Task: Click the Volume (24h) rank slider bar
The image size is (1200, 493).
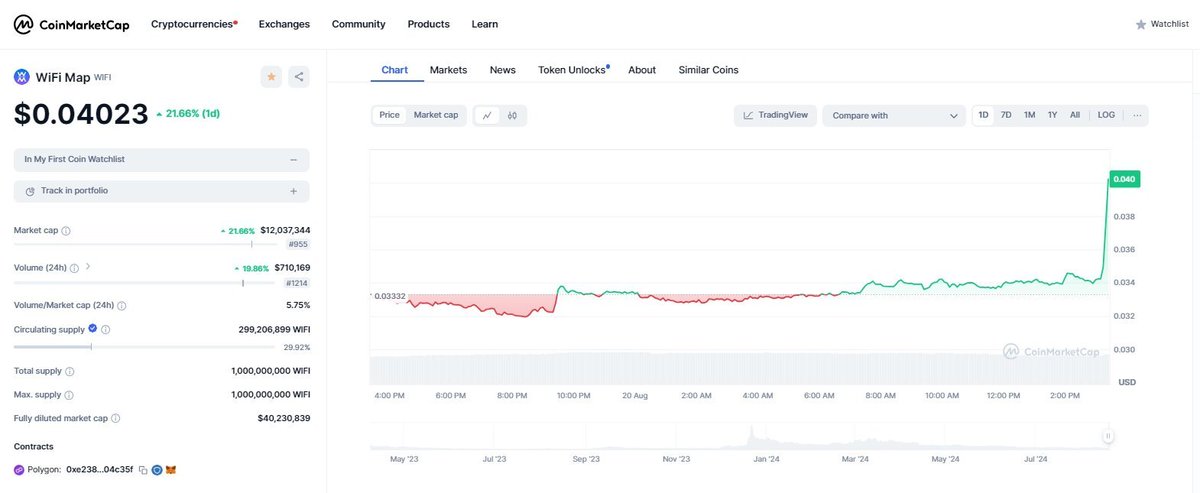Action: pos(146,282)
